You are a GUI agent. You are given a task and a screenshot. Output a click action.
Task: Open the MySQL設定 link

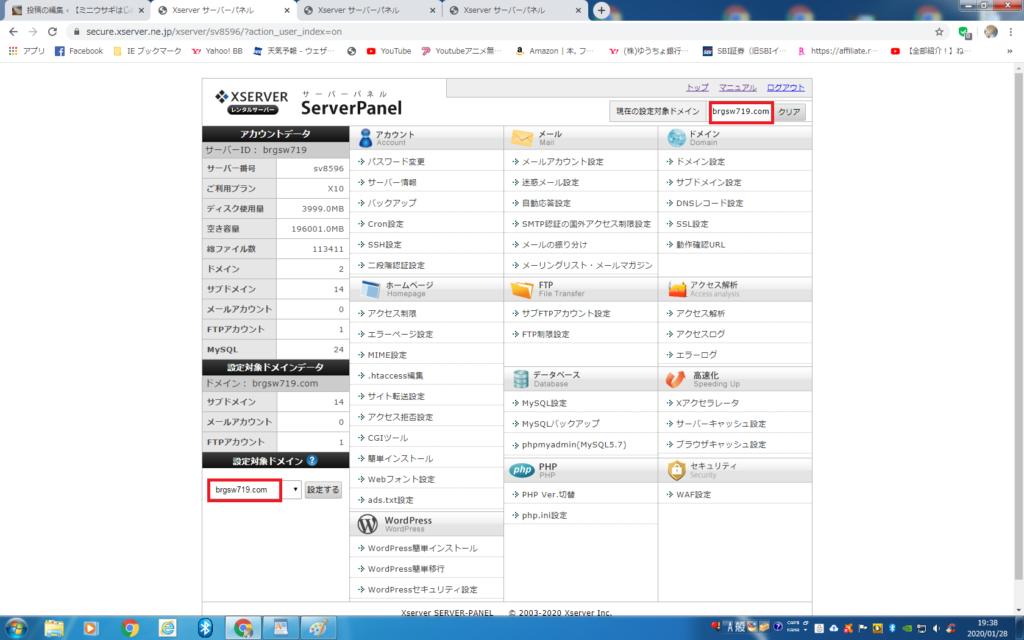544,403
